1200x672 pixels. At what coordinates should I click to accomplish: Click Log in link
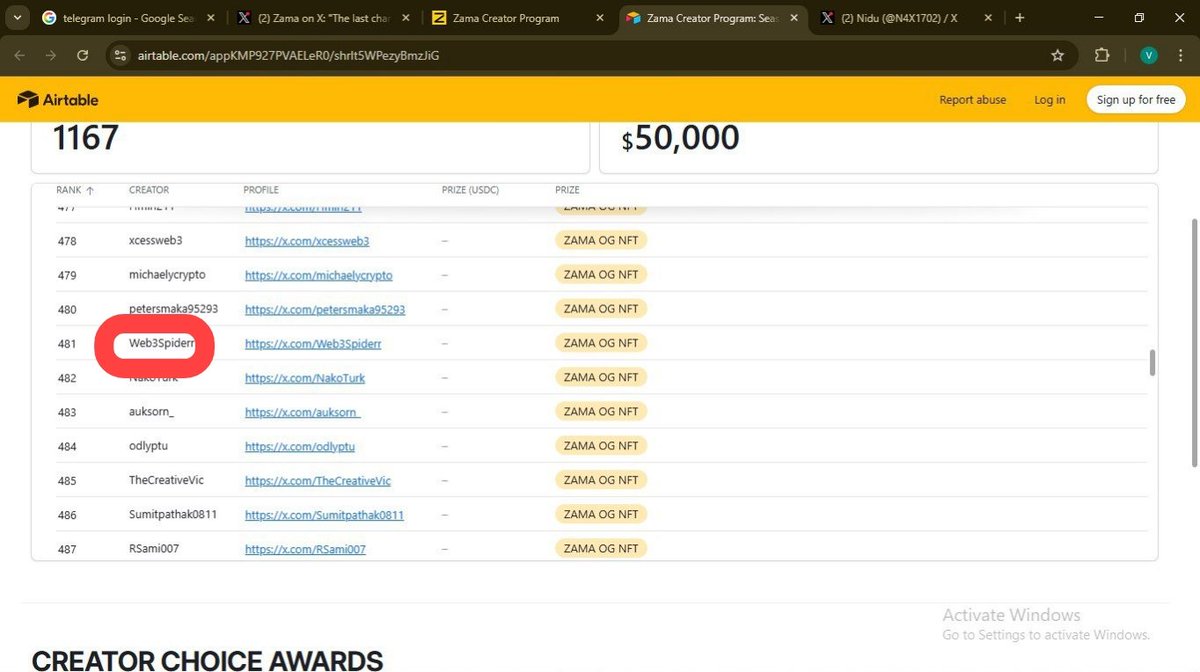click(1050, 100)
